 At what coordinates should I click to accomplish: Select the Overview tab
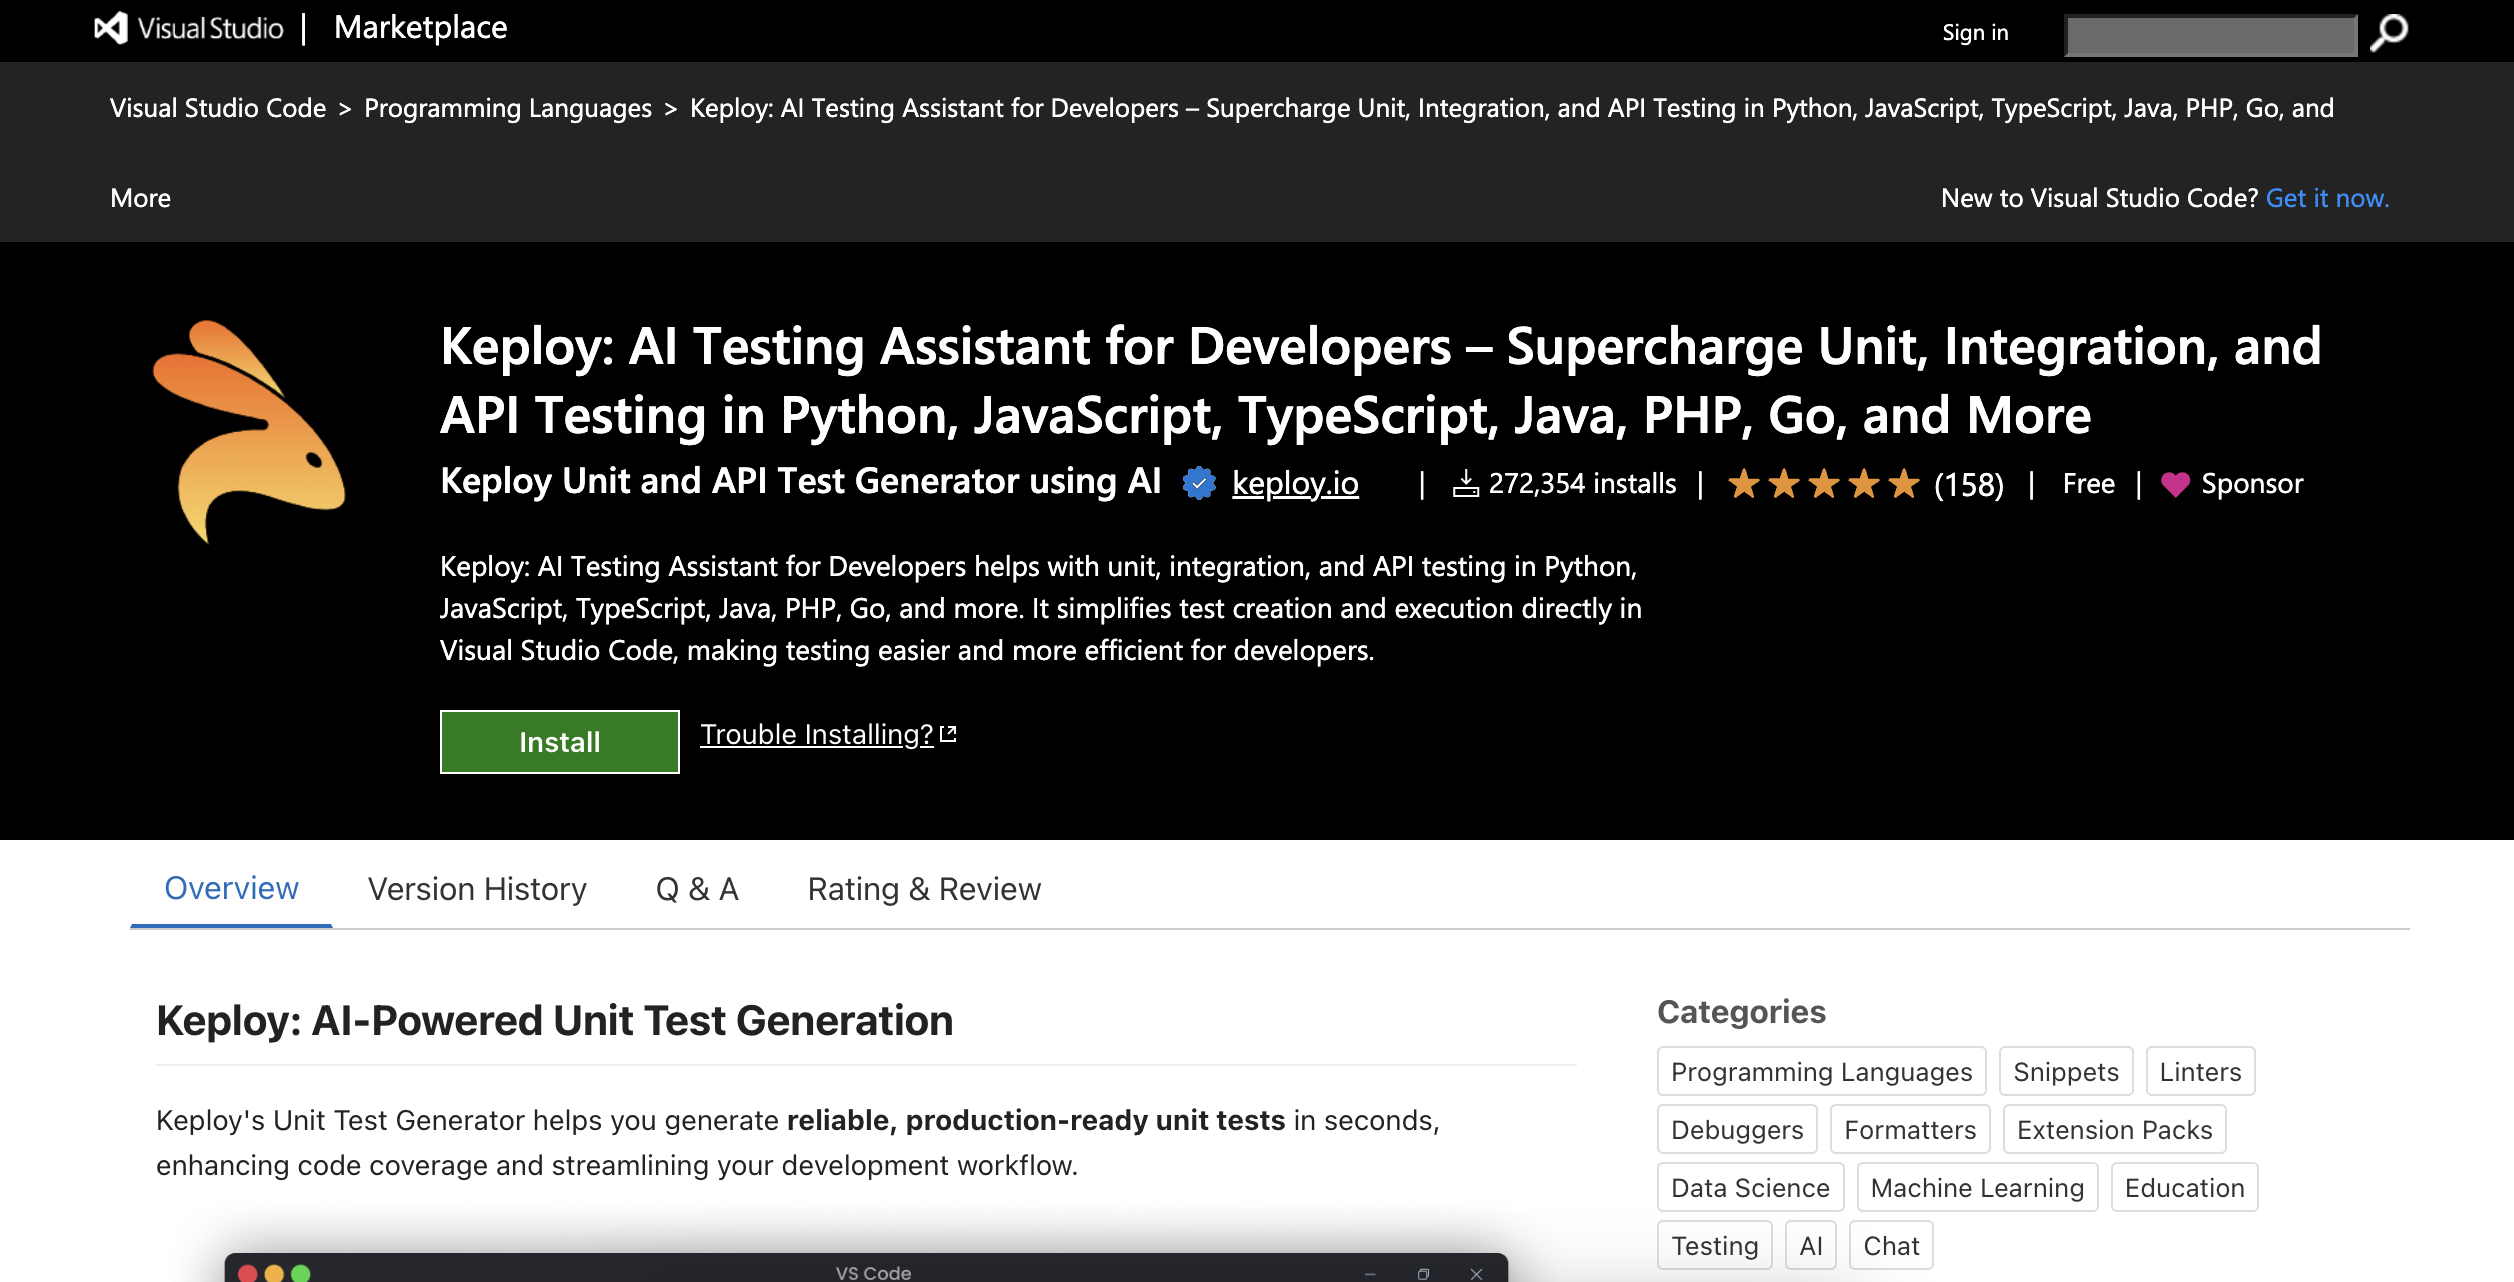tap(231, 888)
